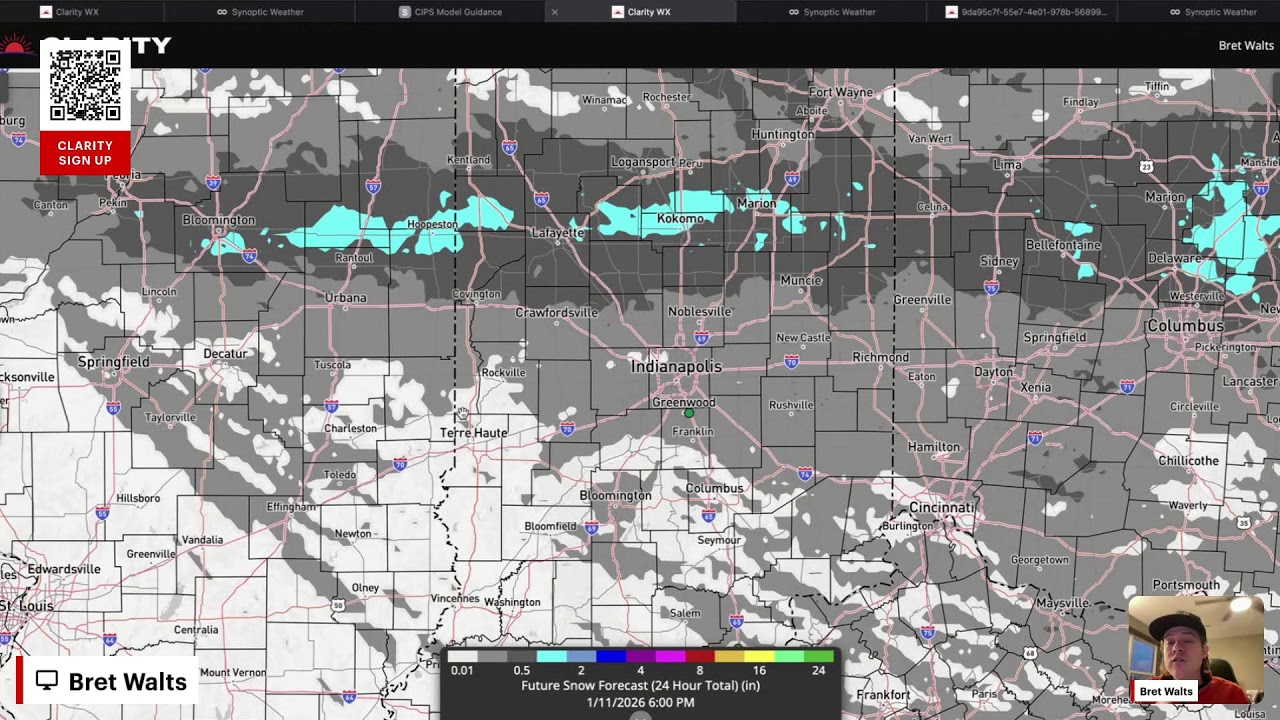Image resolution: width=1280 pixels, height=720 pixels.
Task: Click the I-55 shield near Hillsboro
Action: coord(102,513)
